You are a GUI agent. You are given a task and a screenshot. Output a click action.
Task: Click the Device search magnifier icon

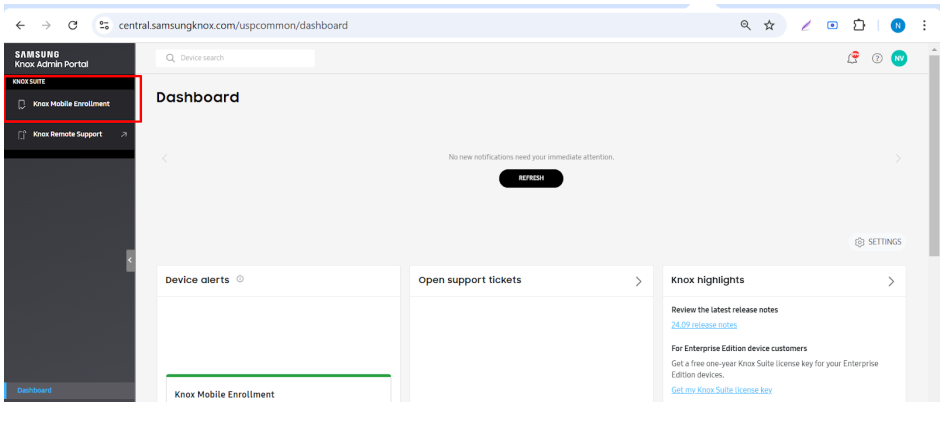click(170, 58)
